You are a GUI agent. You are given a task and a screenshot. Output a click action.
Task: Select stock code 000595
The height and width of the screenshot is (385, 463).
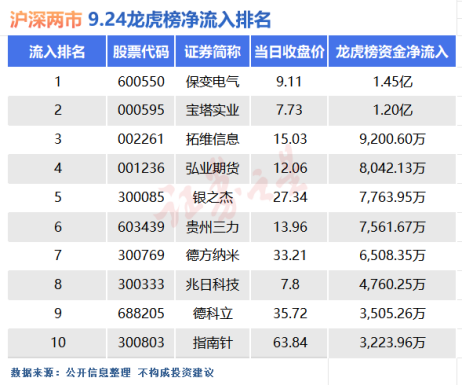pyautogui.click(x=141, y=110)
